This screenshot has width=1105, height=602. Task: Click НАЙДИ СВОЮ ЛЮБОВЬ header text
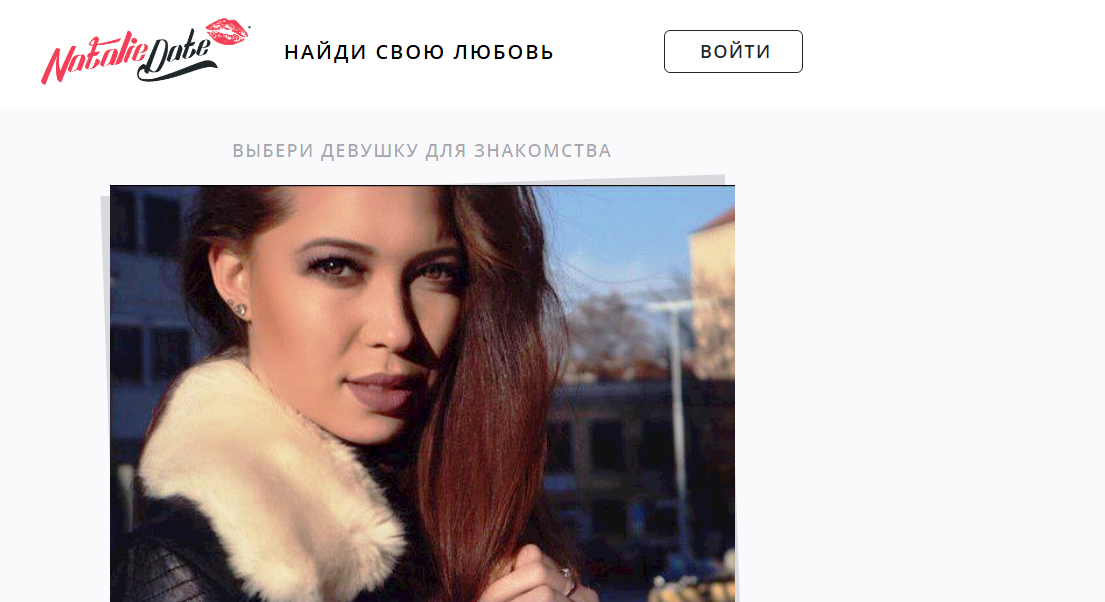(419, 52)
